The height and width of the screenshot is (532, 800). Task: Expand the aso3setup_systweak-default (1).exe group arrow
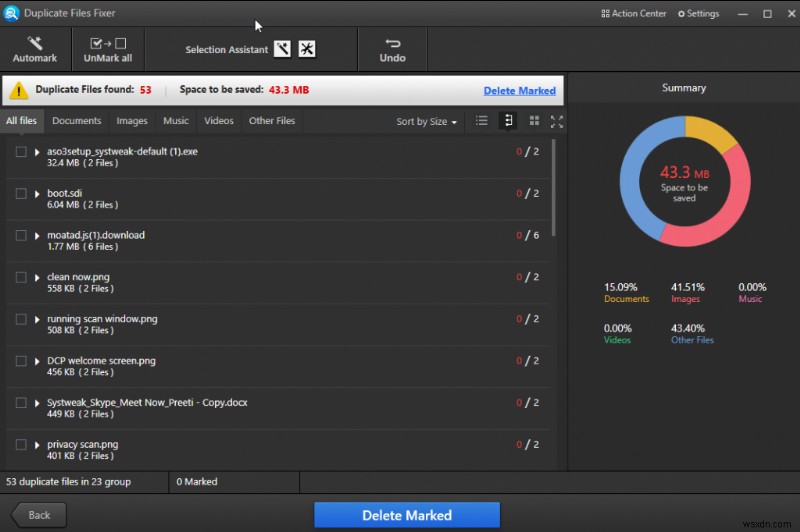(x=37, y=152)
